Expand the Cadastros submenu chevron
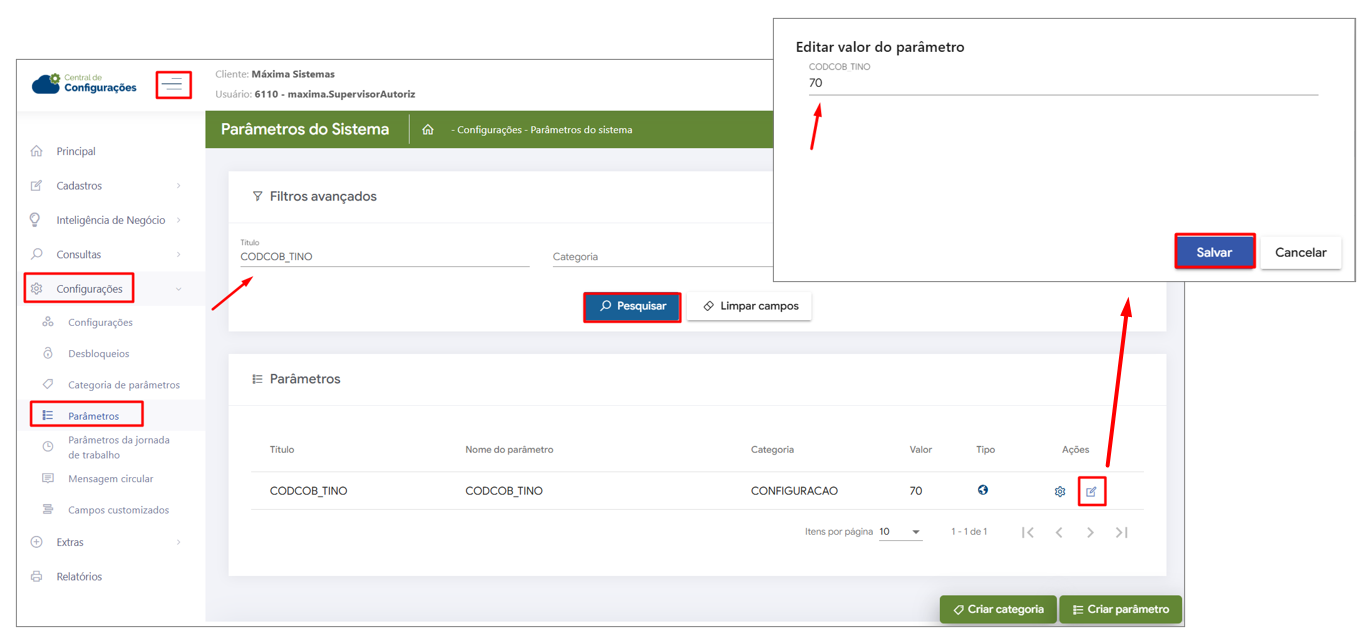This screenshot has height=639, width=1370. coord(179,186)
